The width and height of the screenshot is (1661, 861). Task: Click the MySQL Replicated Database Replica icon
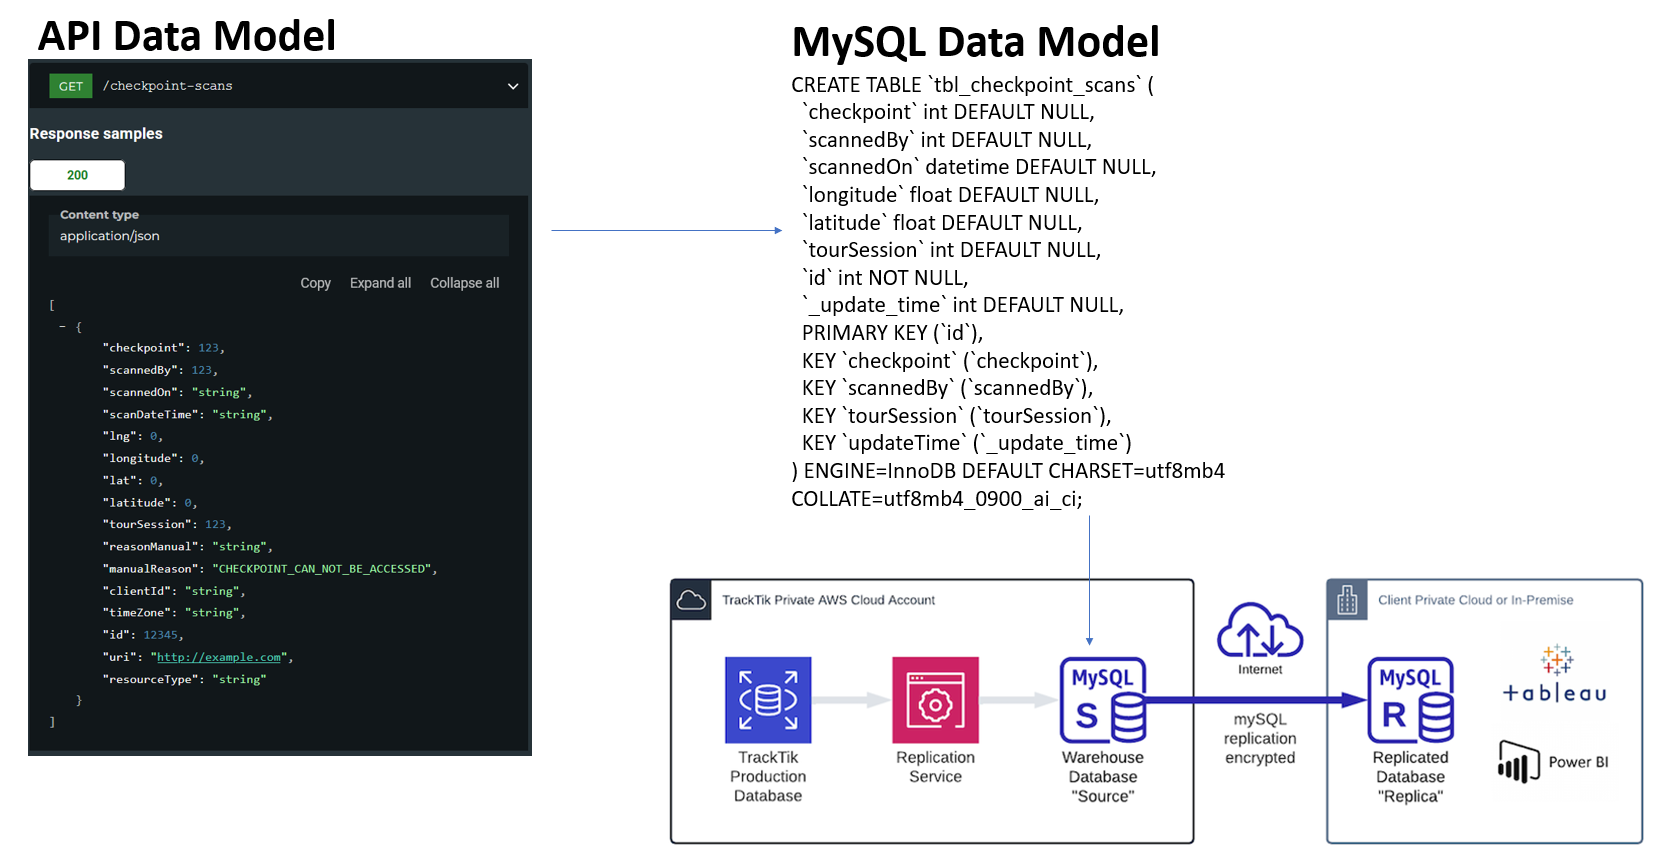pyautogui.click(x=1411, y=700)
